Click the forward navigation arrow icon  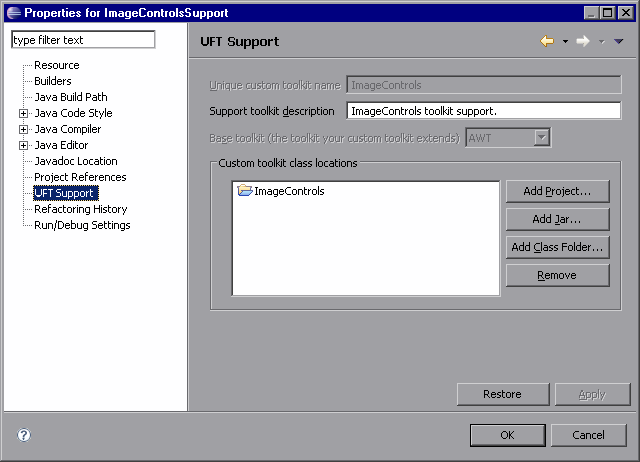coord(583,41)
